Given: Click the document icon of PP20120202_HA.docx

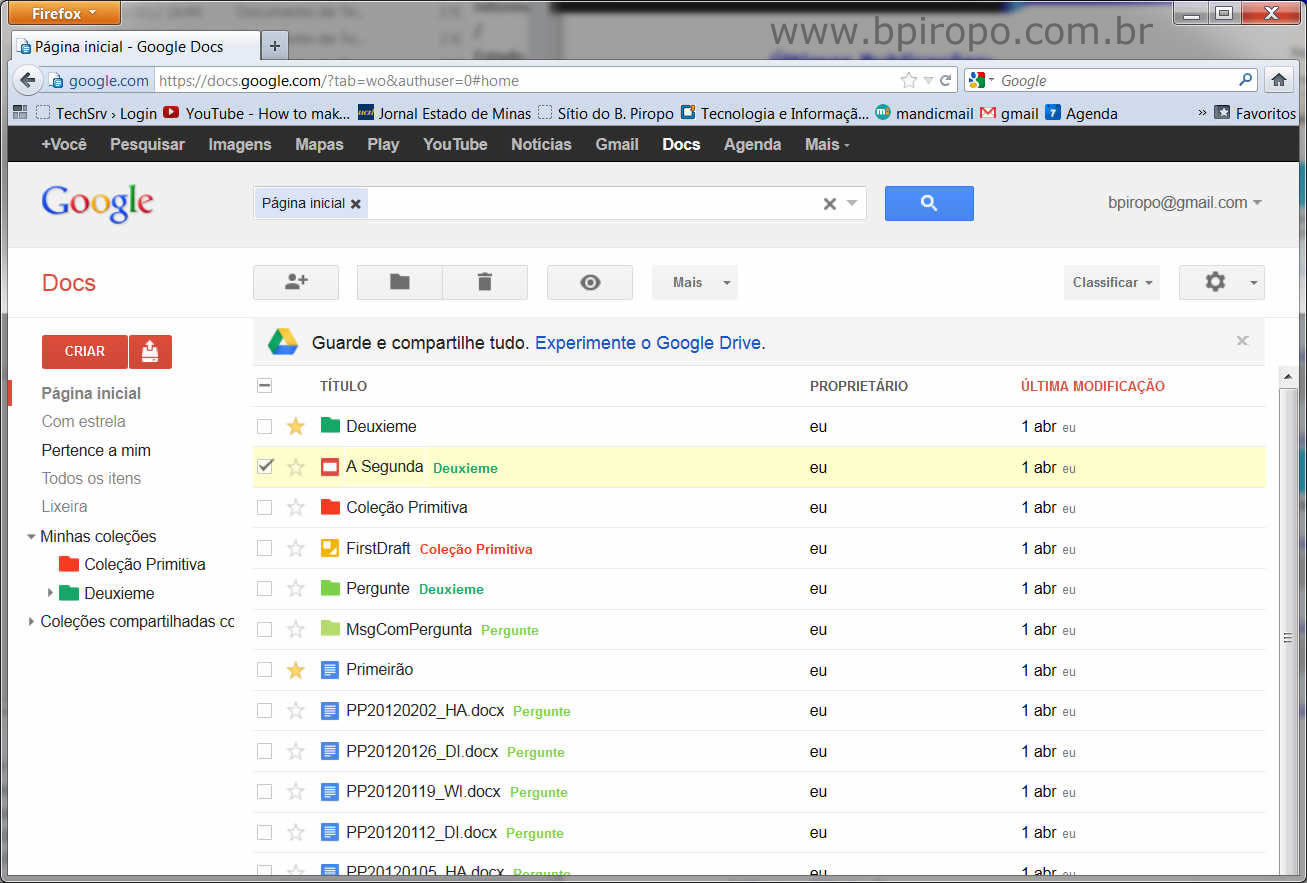Looking at the screenshot, I should 330,711.
